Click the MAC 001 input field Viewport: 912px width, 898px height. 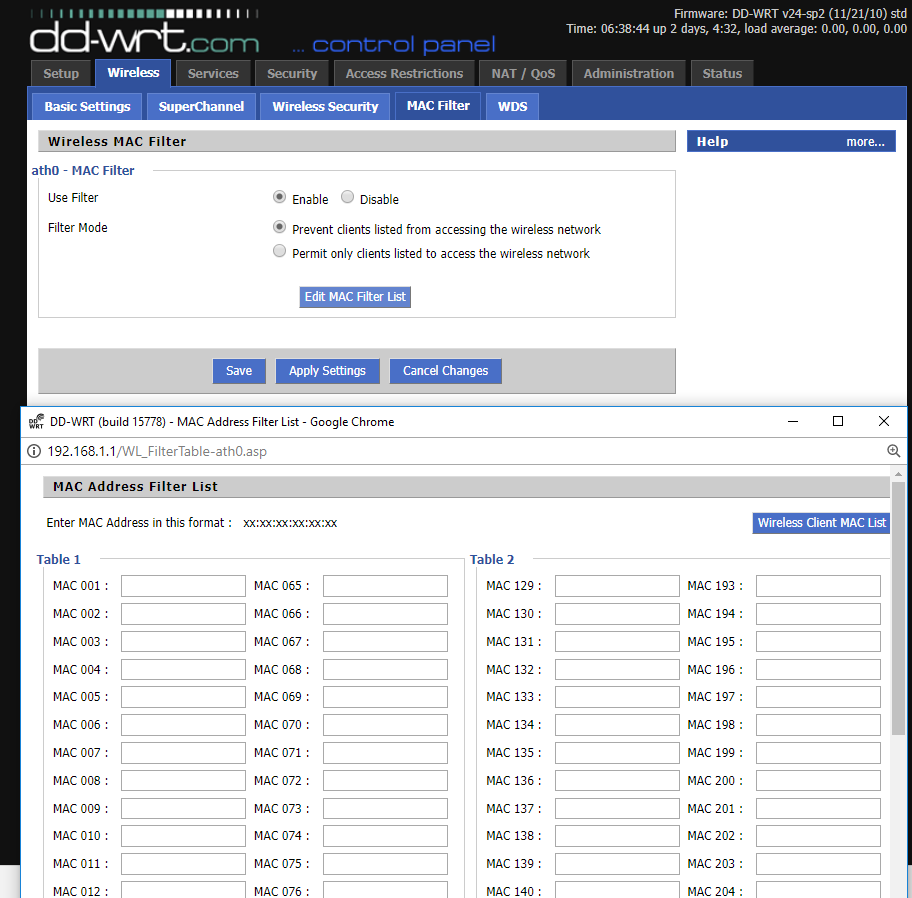click(183, 586)
